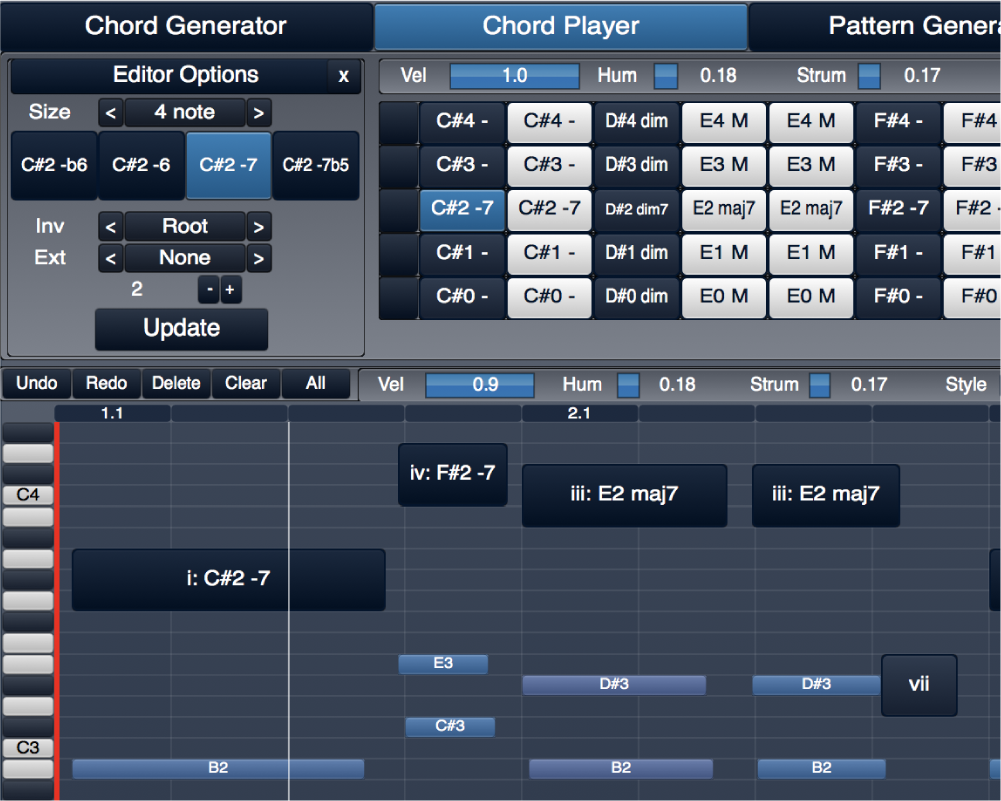Select the iv: F#2 -7 chord block
Image resolution: width=1001 pixels, height=801 pixels.
453,475
